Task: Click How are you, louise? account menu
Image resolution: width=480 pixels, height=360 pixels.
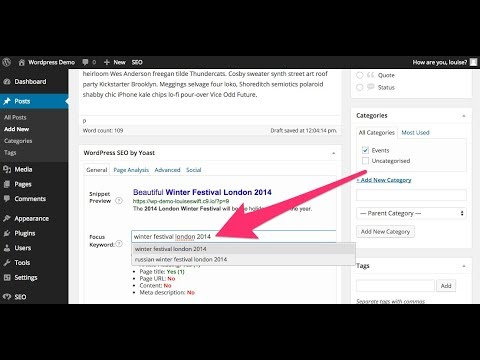Action: pyautogui.click(x=440, y=62)
